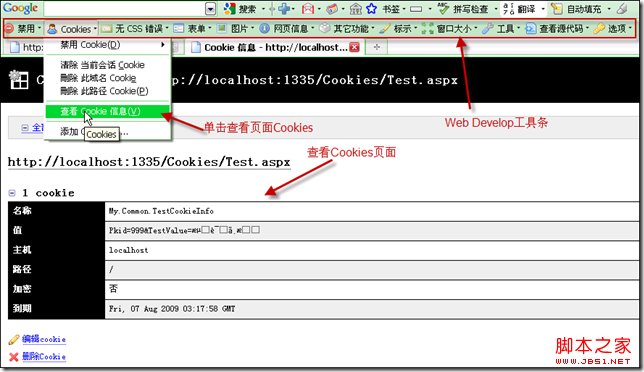The width and height of the screenshot is (644, 372).
Task: Open the 标示 outline menu
Action: [403, 28]
